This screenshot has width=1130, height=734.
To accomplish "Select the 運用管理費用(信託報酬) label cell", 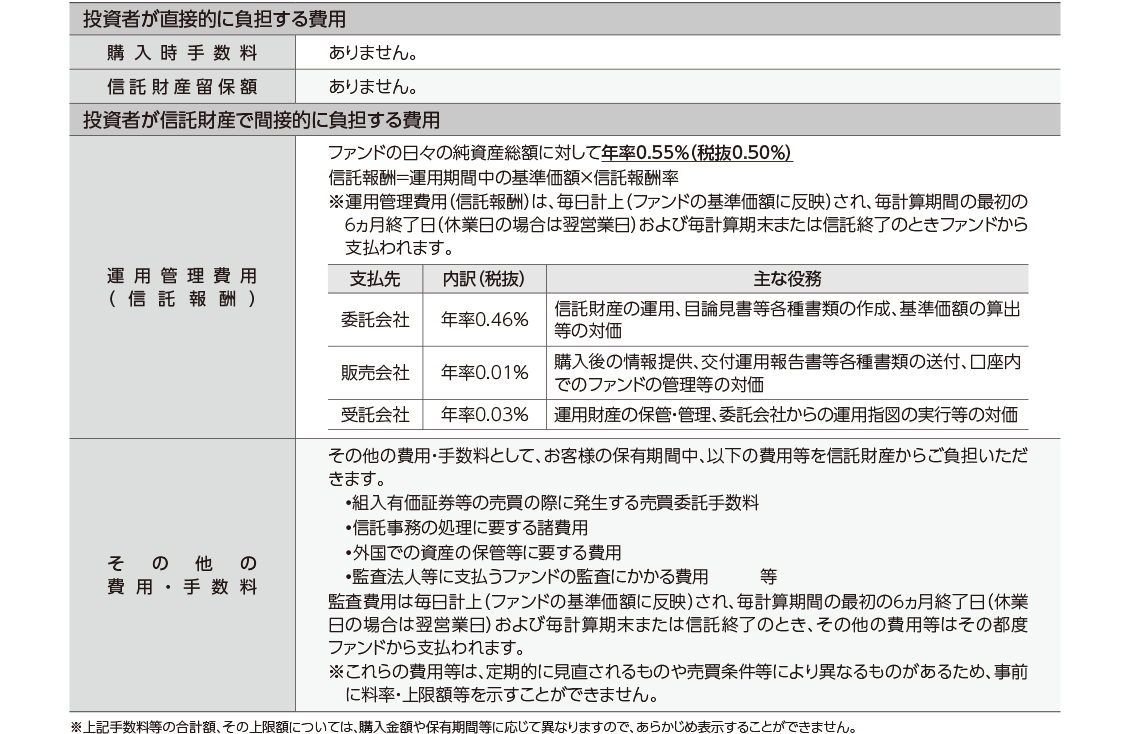I will coord(182,286).
